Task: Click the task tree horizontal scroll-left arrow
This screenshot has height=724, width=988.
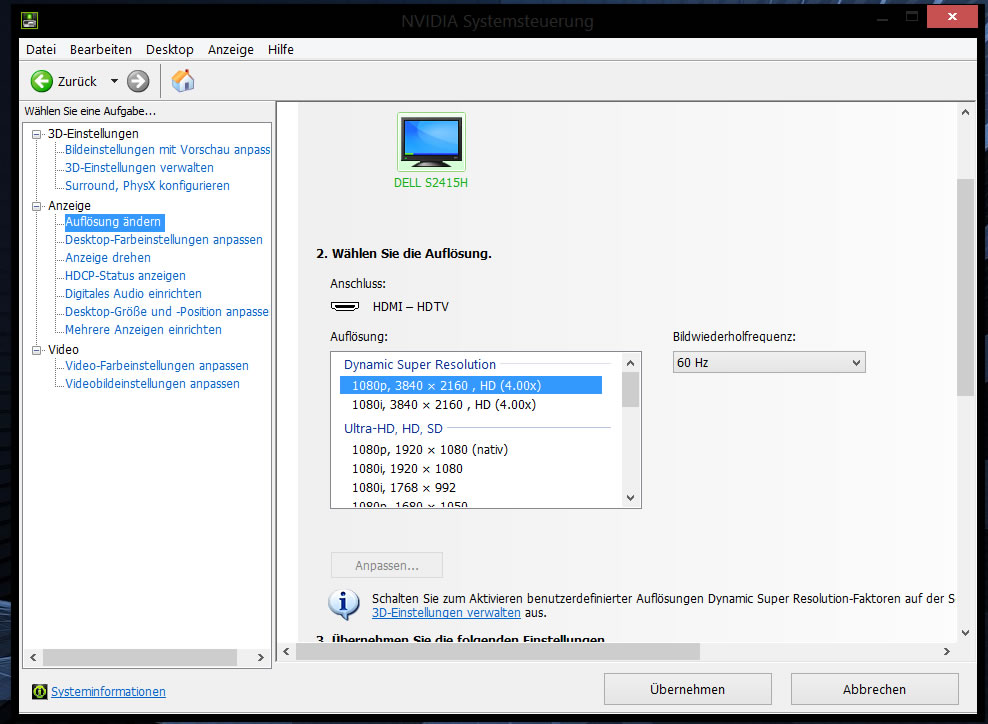Action: 33,657
